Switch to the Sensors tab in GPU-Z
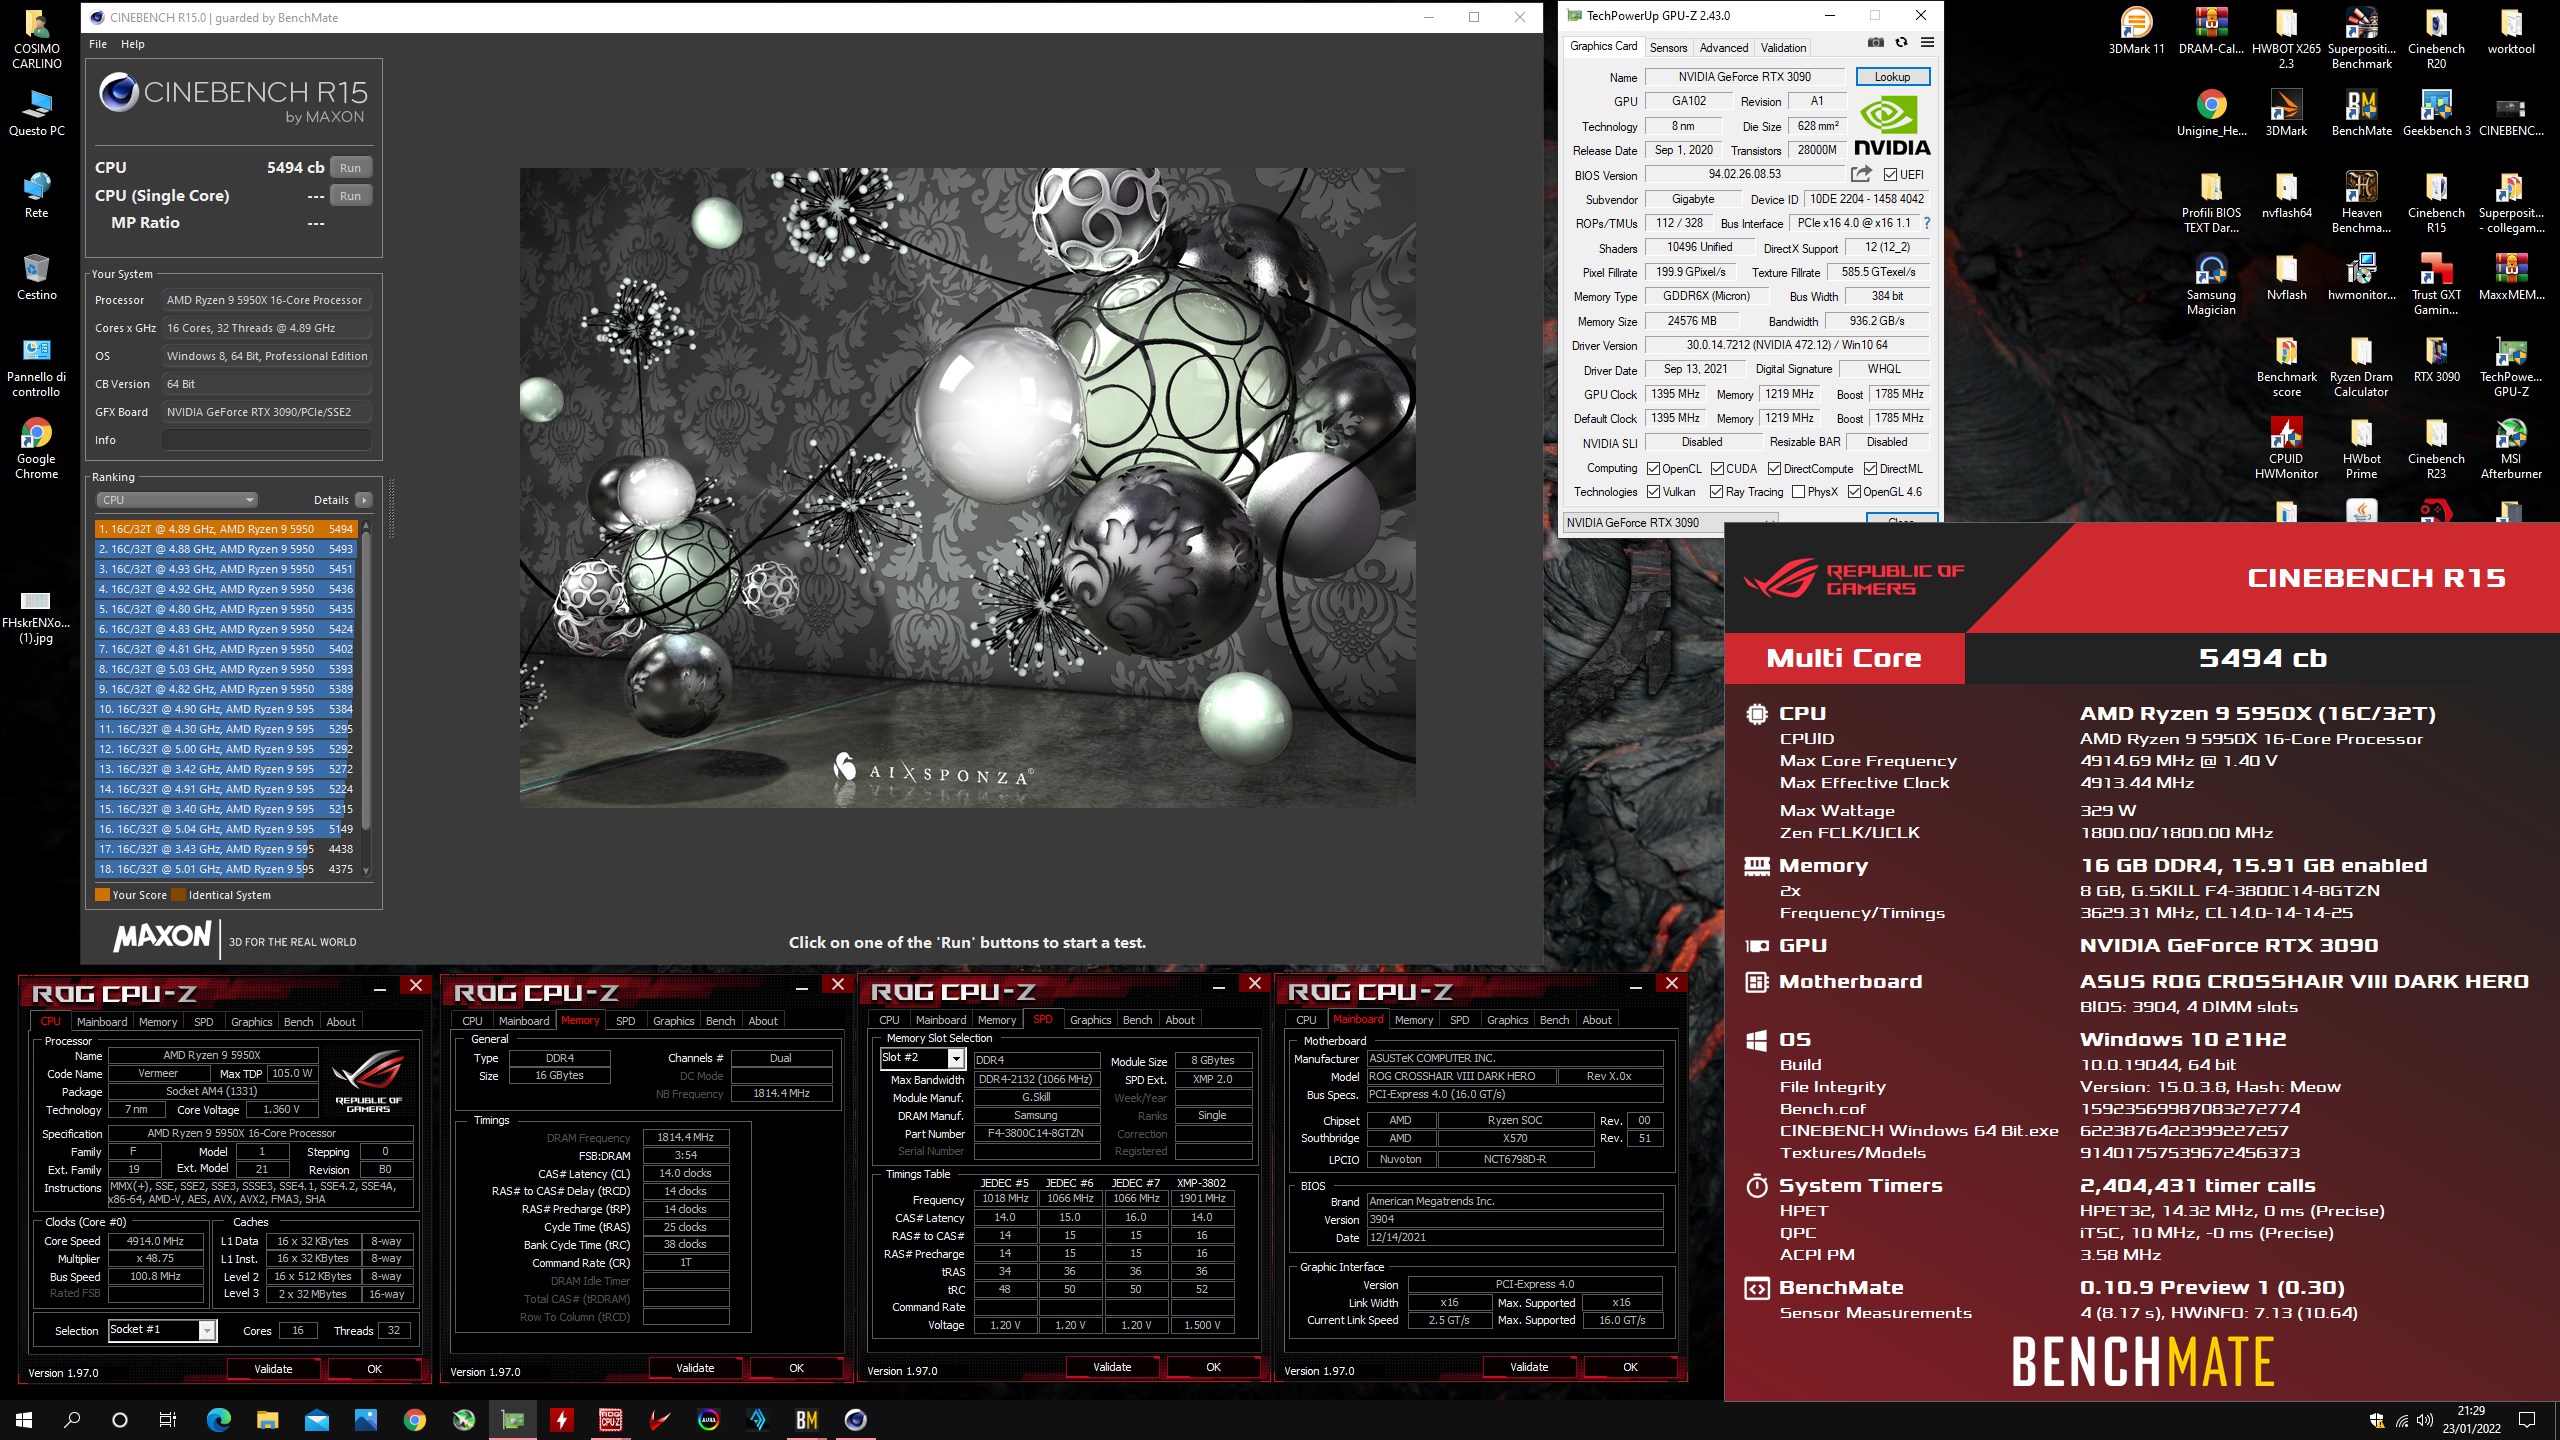Viewport: 2560px width, 1440px height. (1668, 47)
